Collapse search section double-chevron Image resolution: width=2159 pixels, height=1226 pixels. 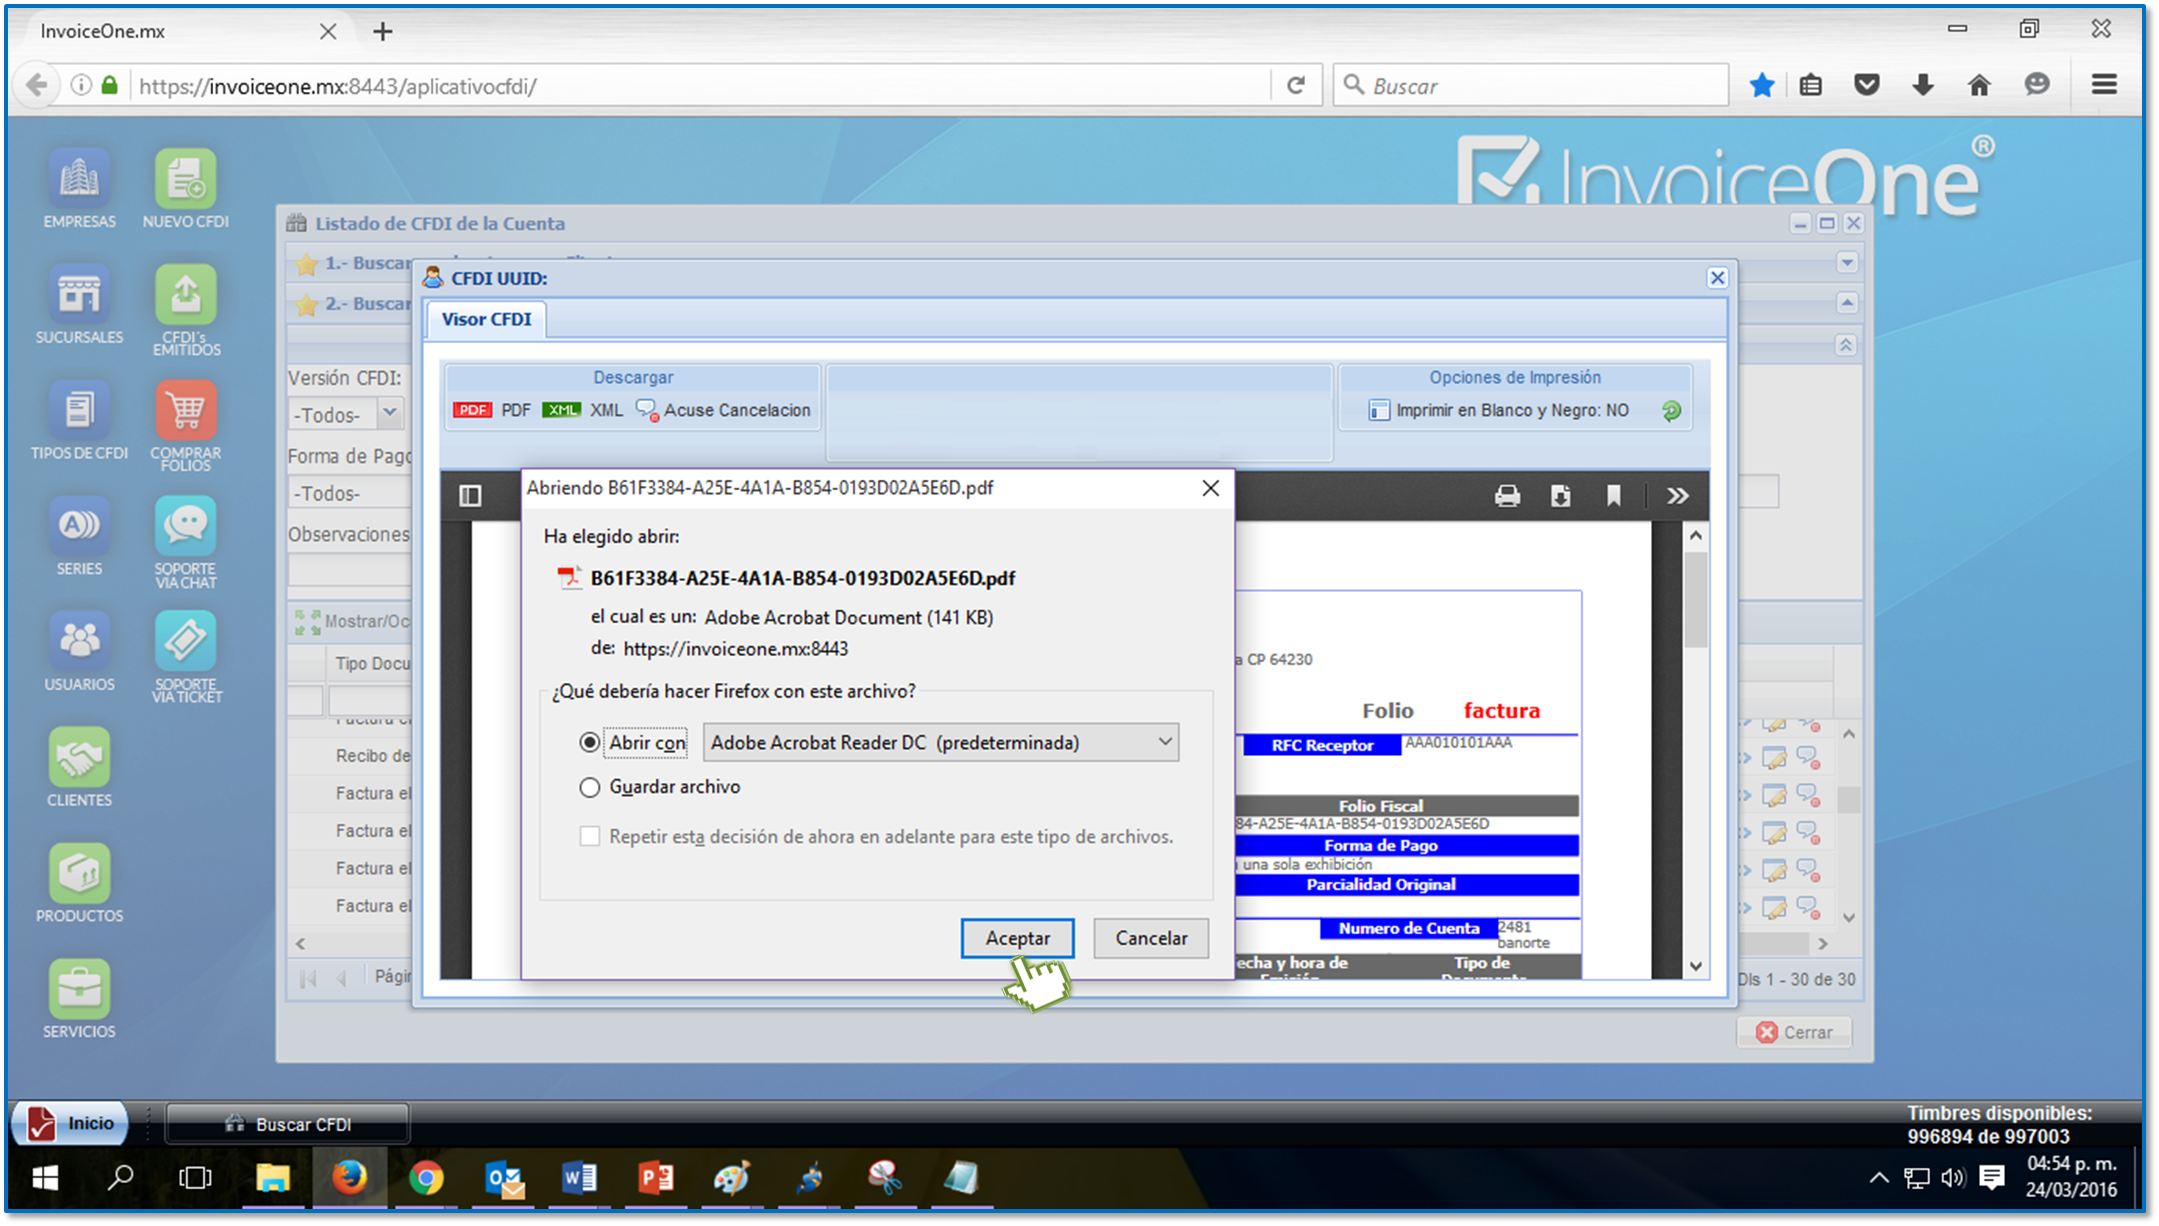click(1846, 345)
